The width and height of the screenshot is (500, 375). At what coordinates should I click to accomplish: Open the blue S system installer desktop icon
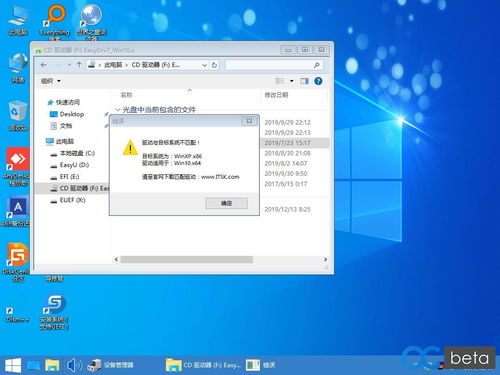(x=54, y=313)
